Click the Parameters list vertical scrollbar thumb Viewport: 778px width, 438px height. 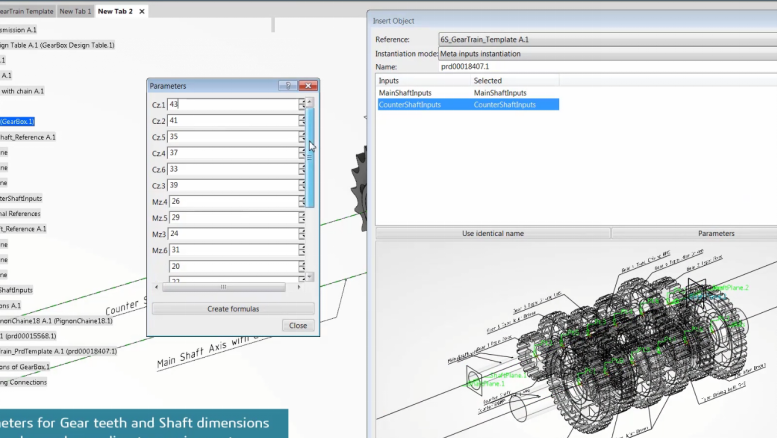310,157
